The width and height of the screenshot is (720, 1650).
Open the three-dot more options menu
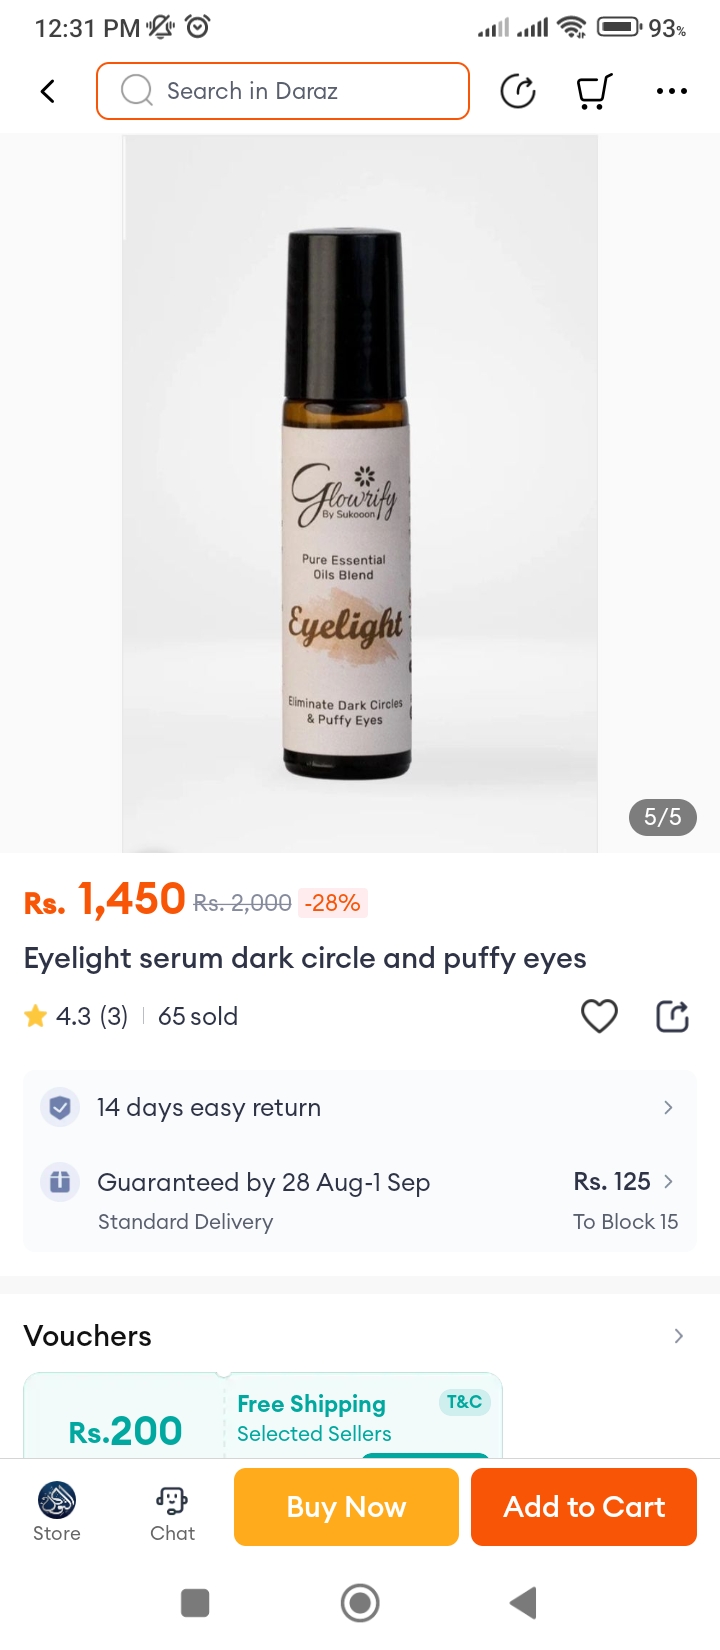[x=671, y=91]
